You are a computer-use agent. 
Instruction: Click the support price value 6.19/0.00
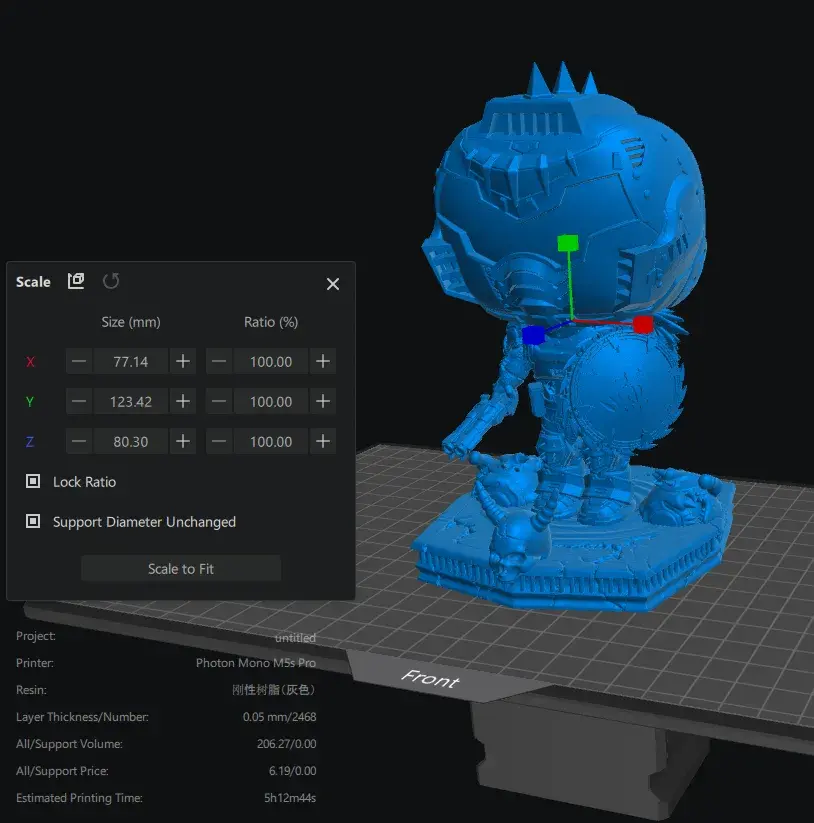tap(292, 771)
